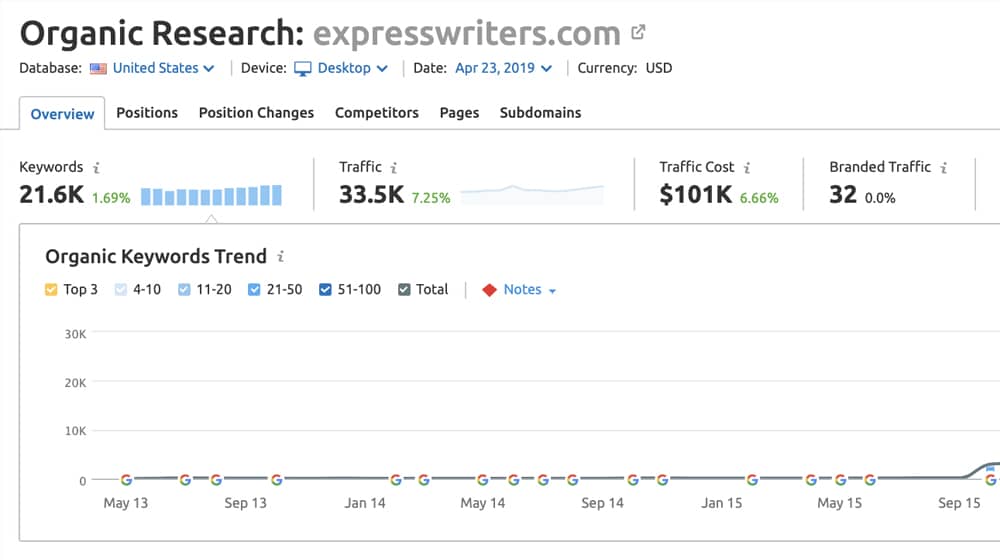Switch to the Positions tab

click(147, 113)
